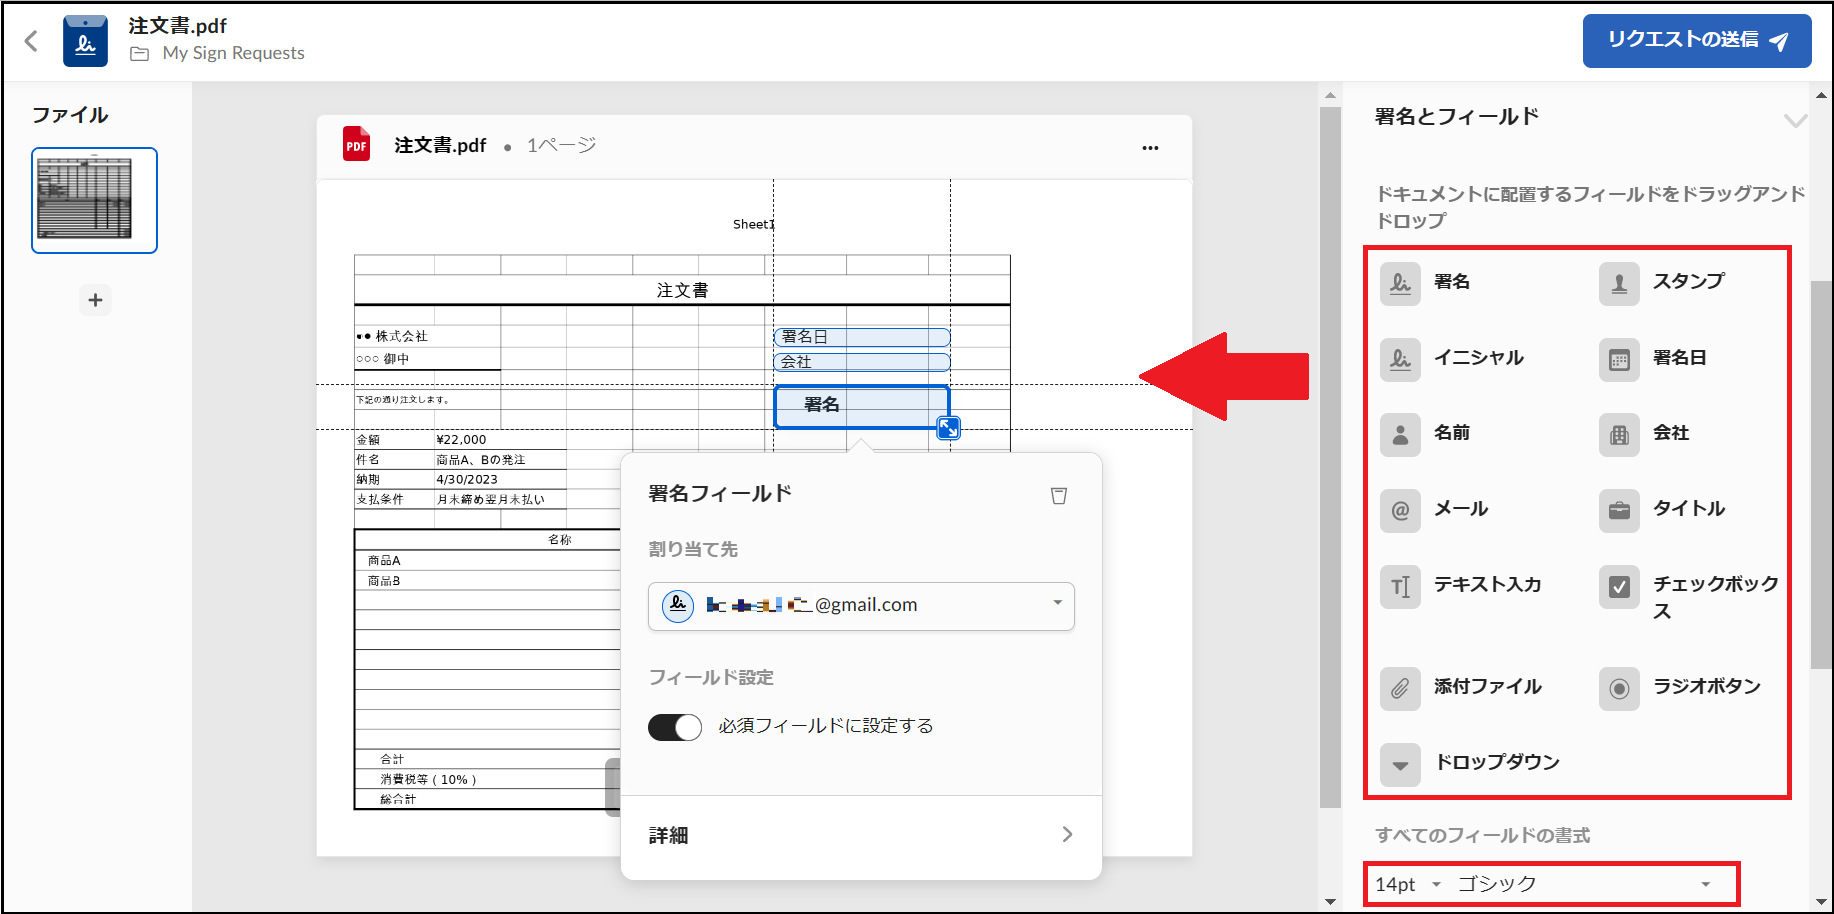Click the 添付ファイル paperclip icon

(1400, 688)
